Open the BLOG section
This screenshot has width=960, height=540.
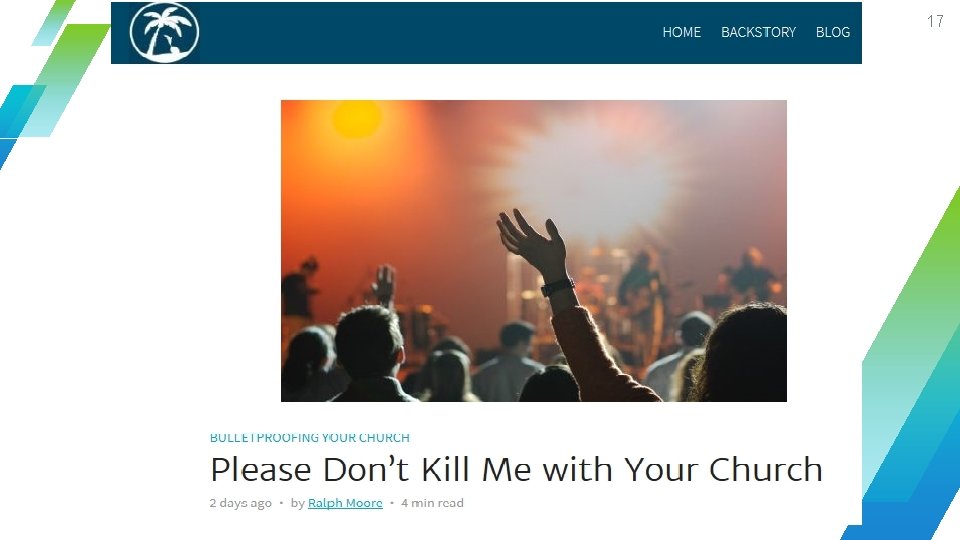pyautogui.click(x=833, y=32)
